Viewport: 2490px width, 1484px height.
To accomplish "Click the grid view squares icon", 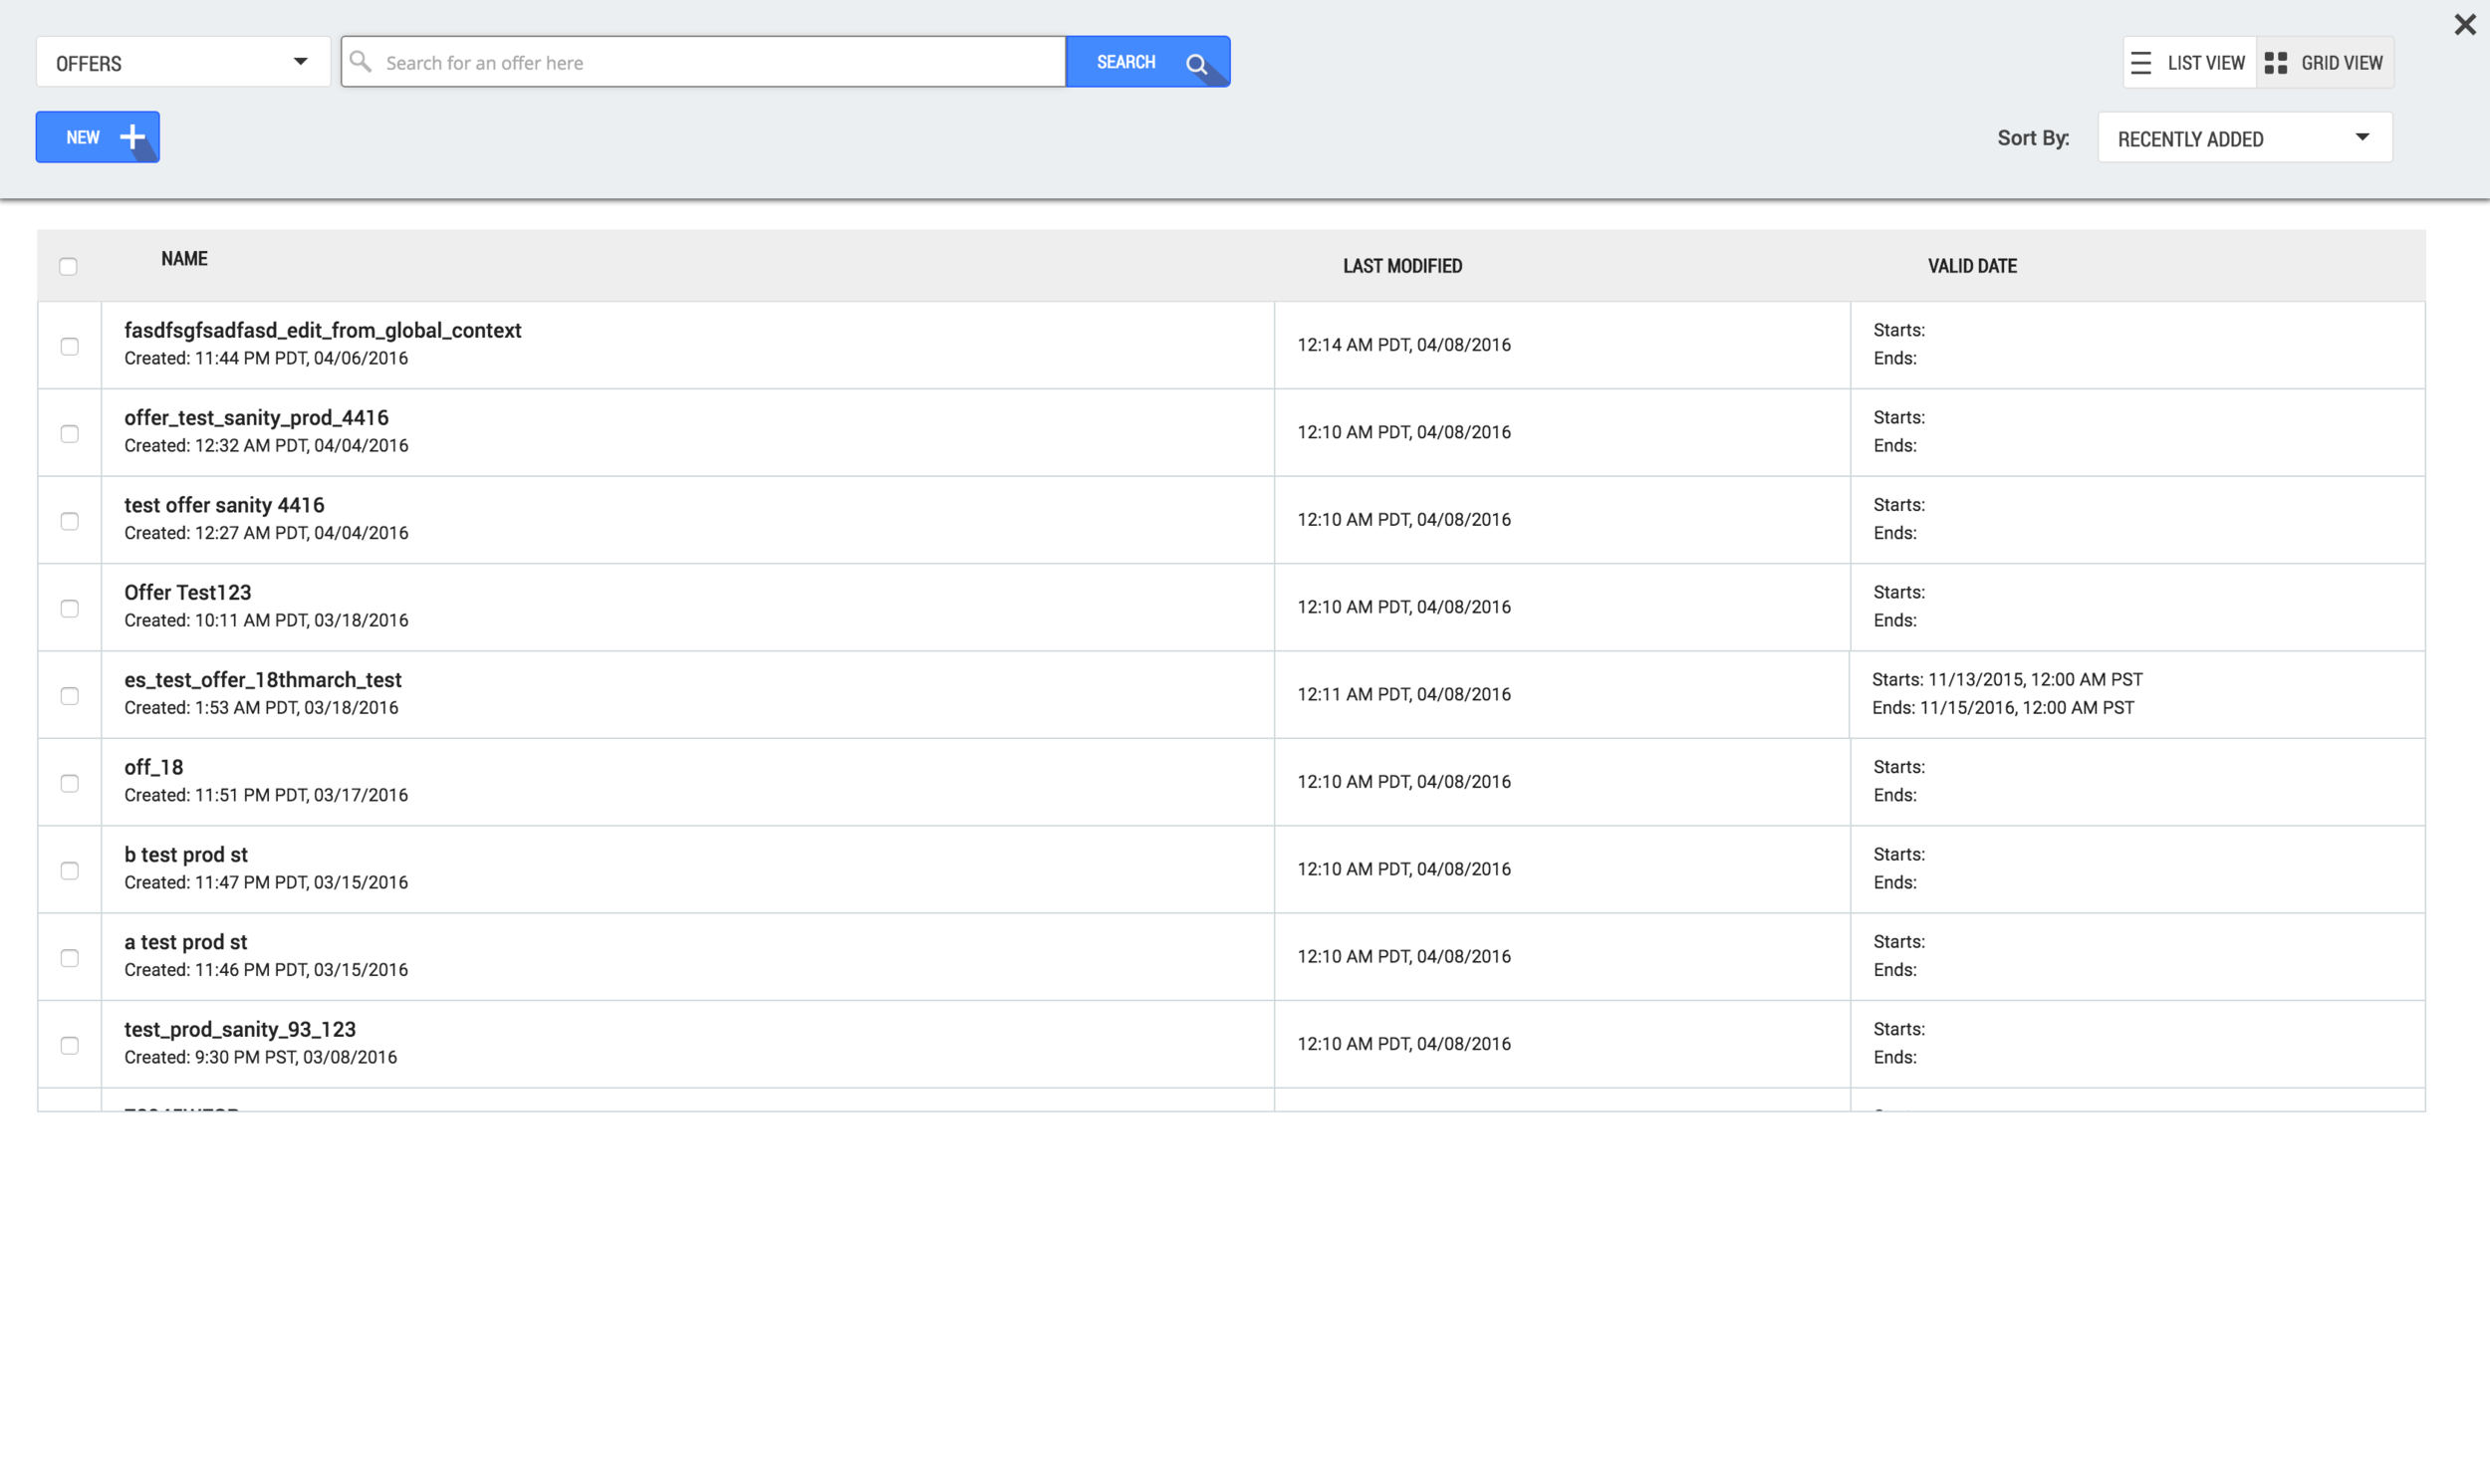I will [x=2275, y=63].
